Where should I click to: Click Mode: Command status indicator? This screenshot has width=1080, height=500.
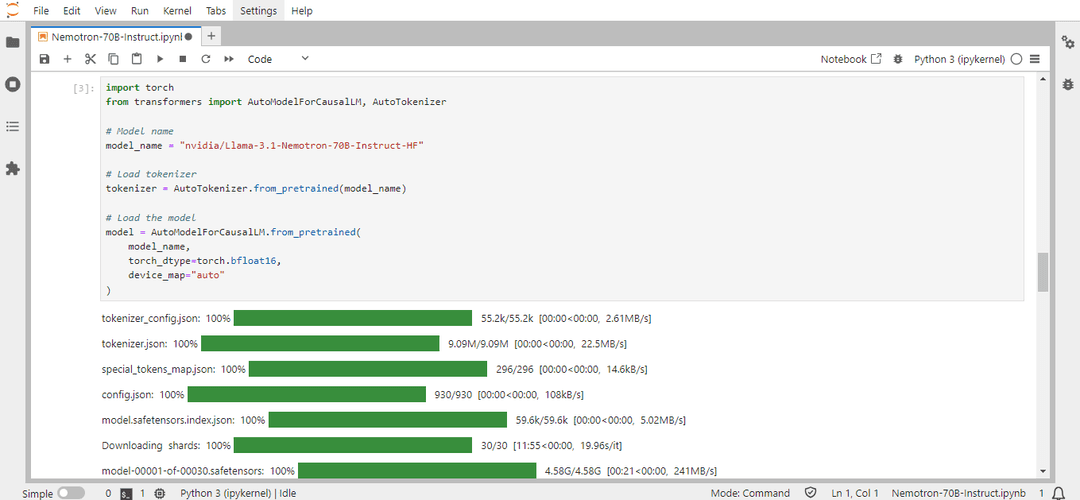749,493
